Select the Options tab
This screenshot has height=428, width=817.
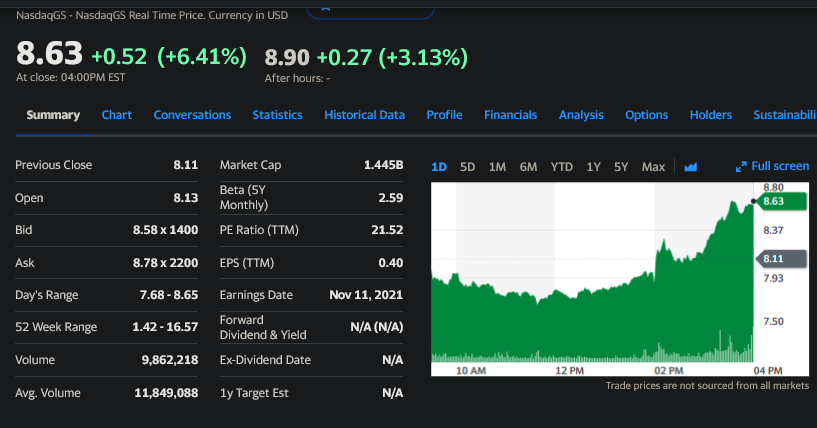click(646, 115)
